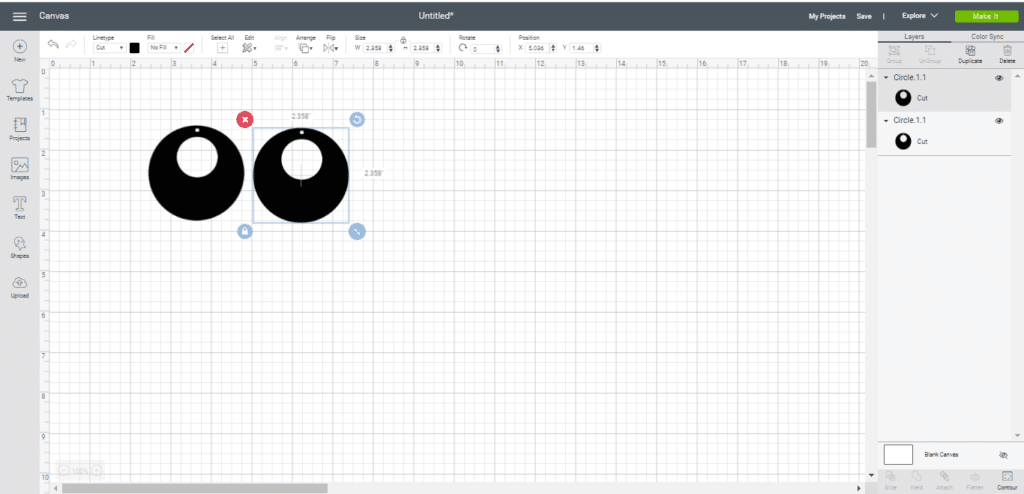Open the Fill dropdown
1024x494 pixels.
[162, 47]
